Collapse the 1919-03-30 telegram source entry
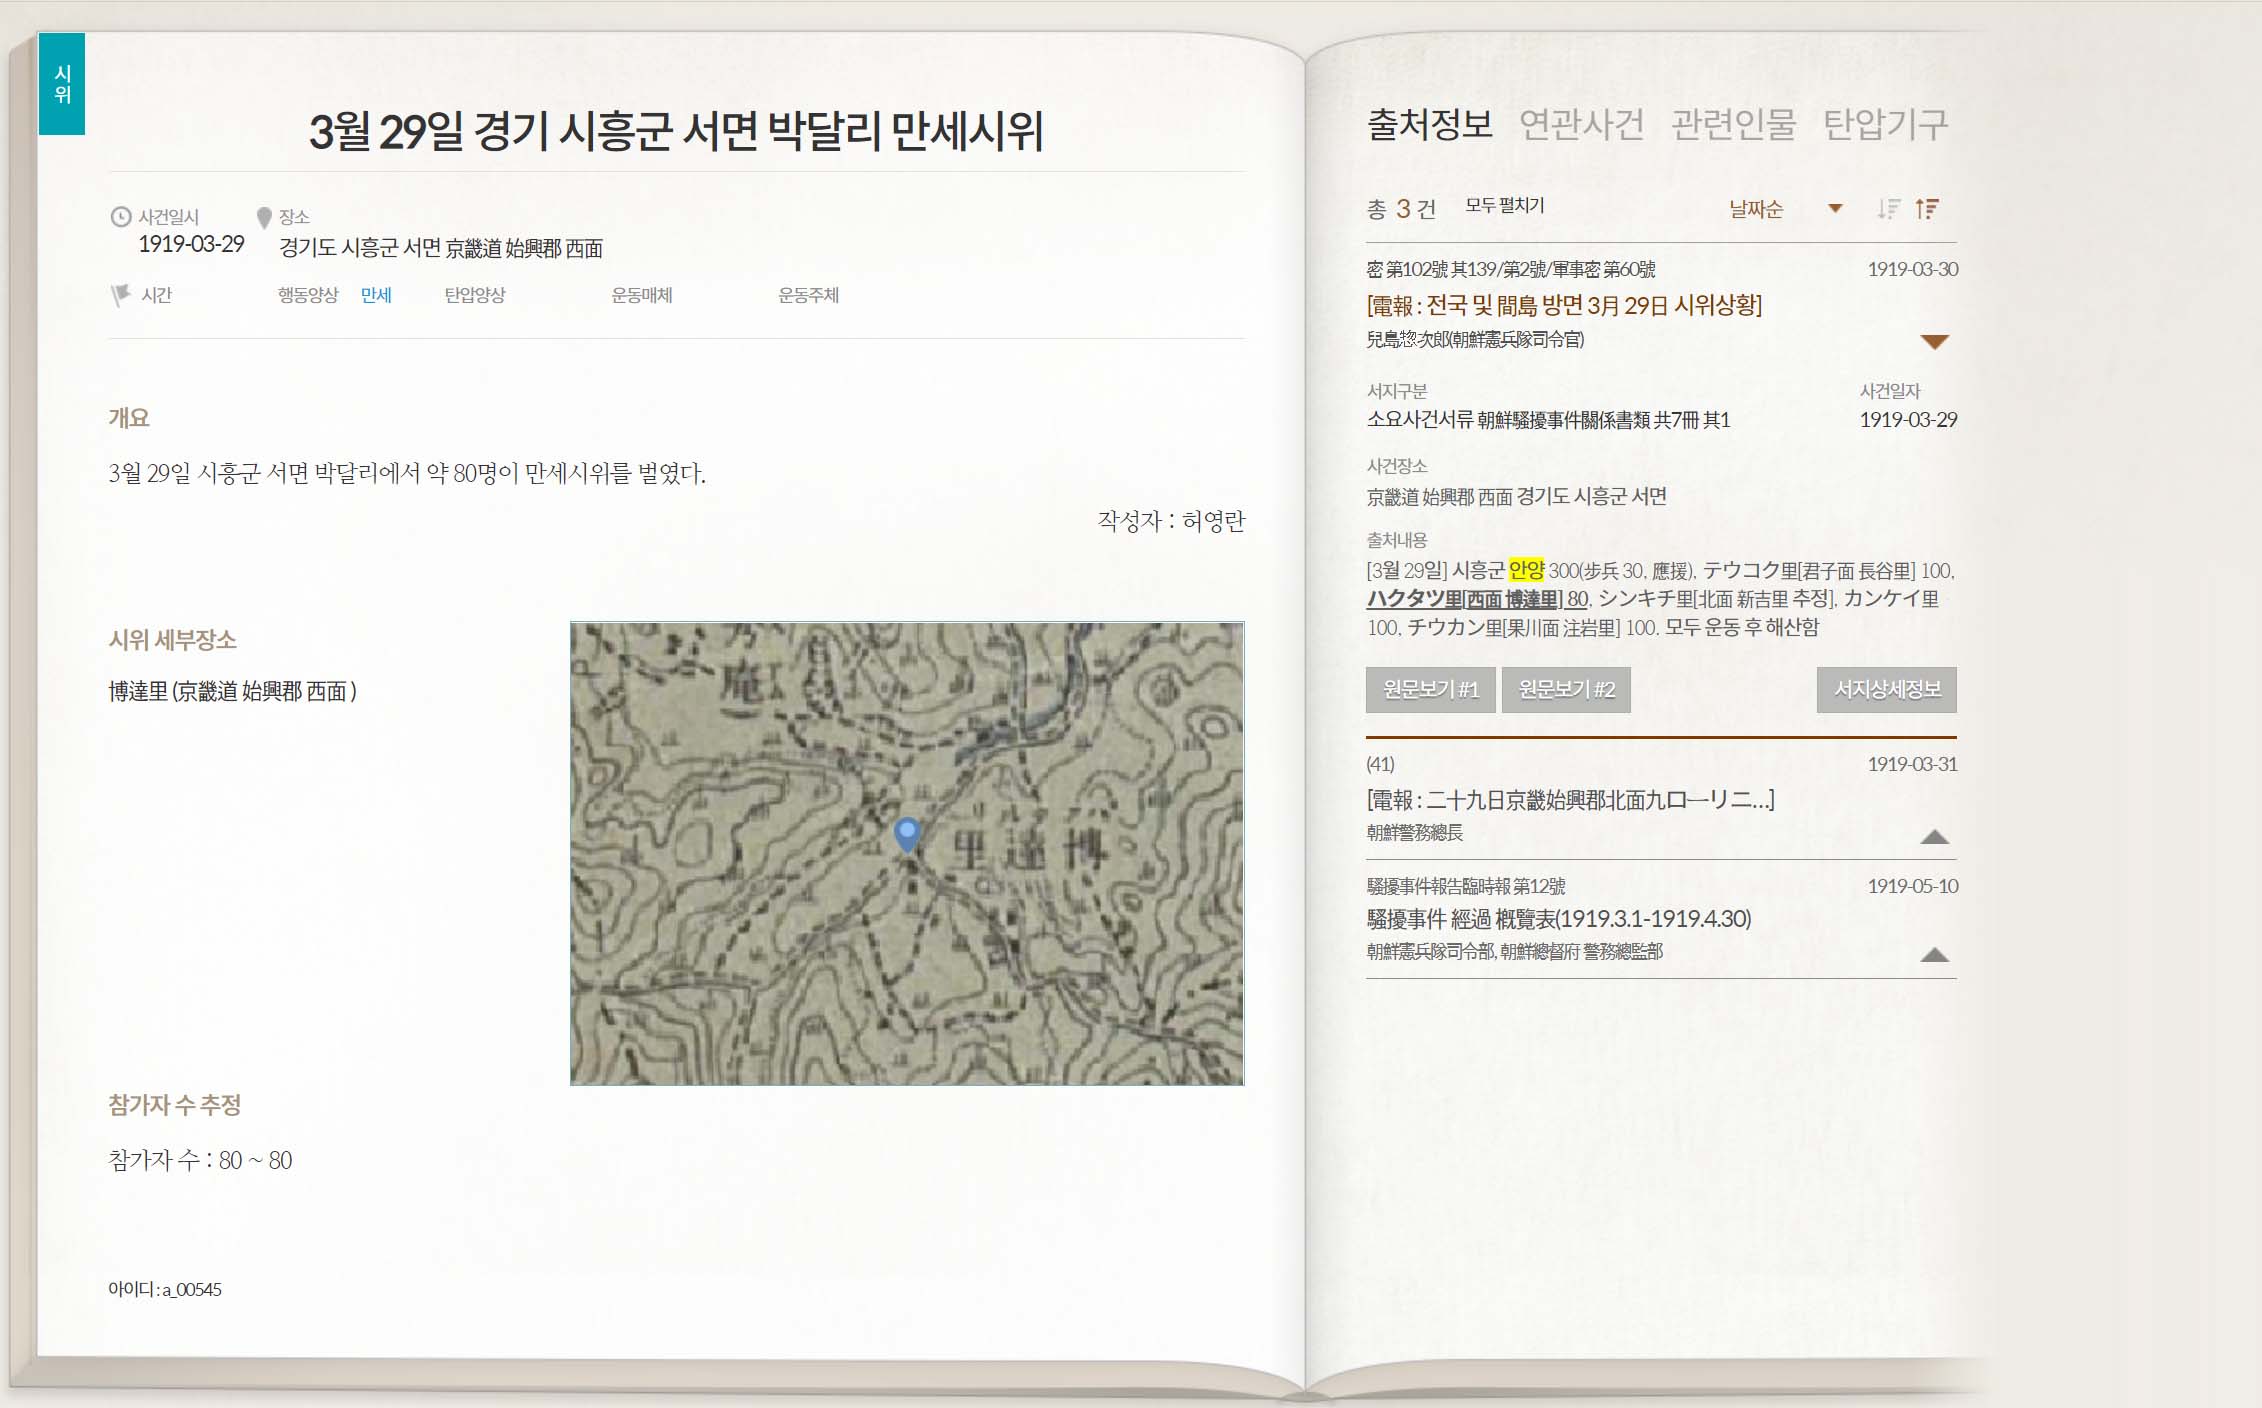The width and height of the screenshot is (2262, 1408). point(1934,342)
